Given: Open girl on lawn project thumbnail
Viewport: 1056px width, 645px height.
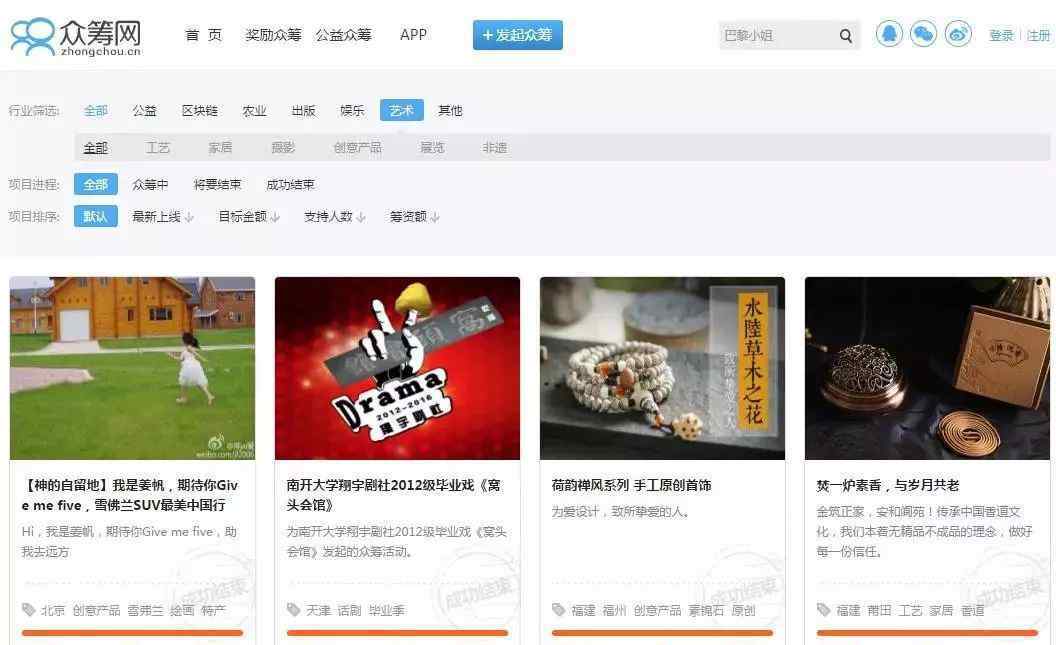Looking at the screenshot, I should pos(132,368).
